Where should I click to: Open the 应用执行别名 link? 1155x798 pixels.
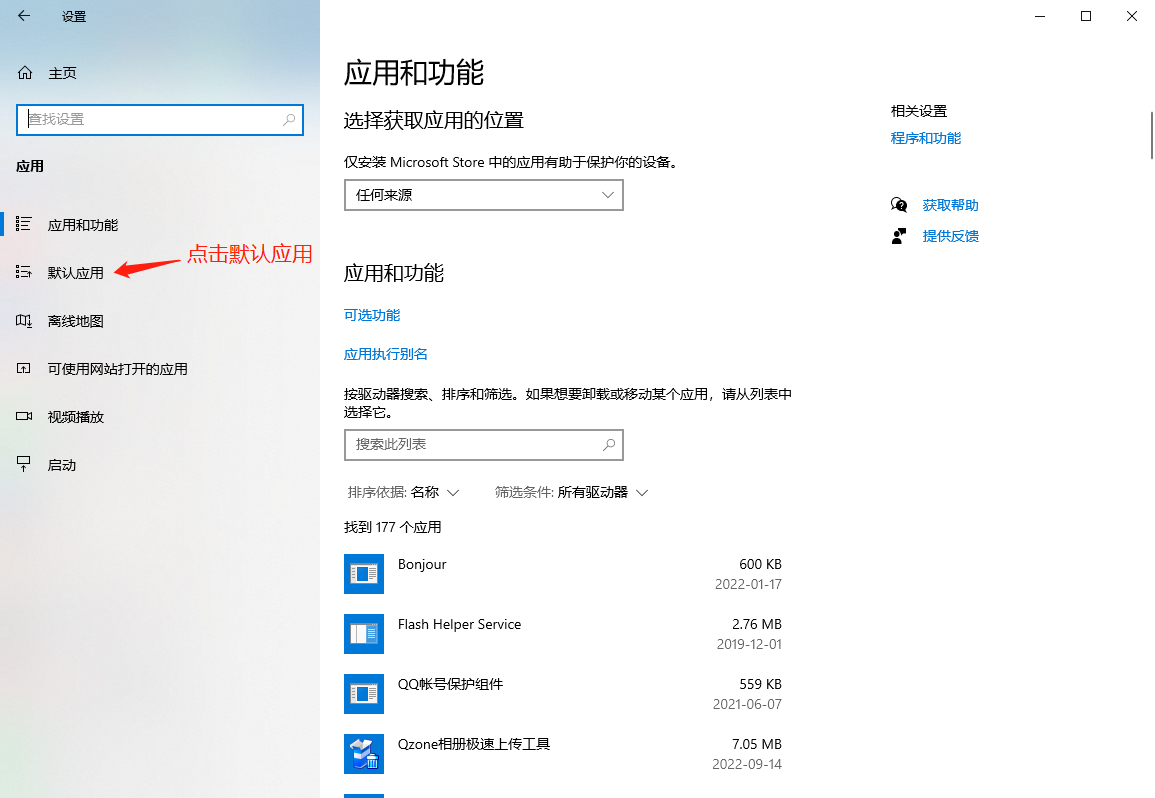coord(386,354)
